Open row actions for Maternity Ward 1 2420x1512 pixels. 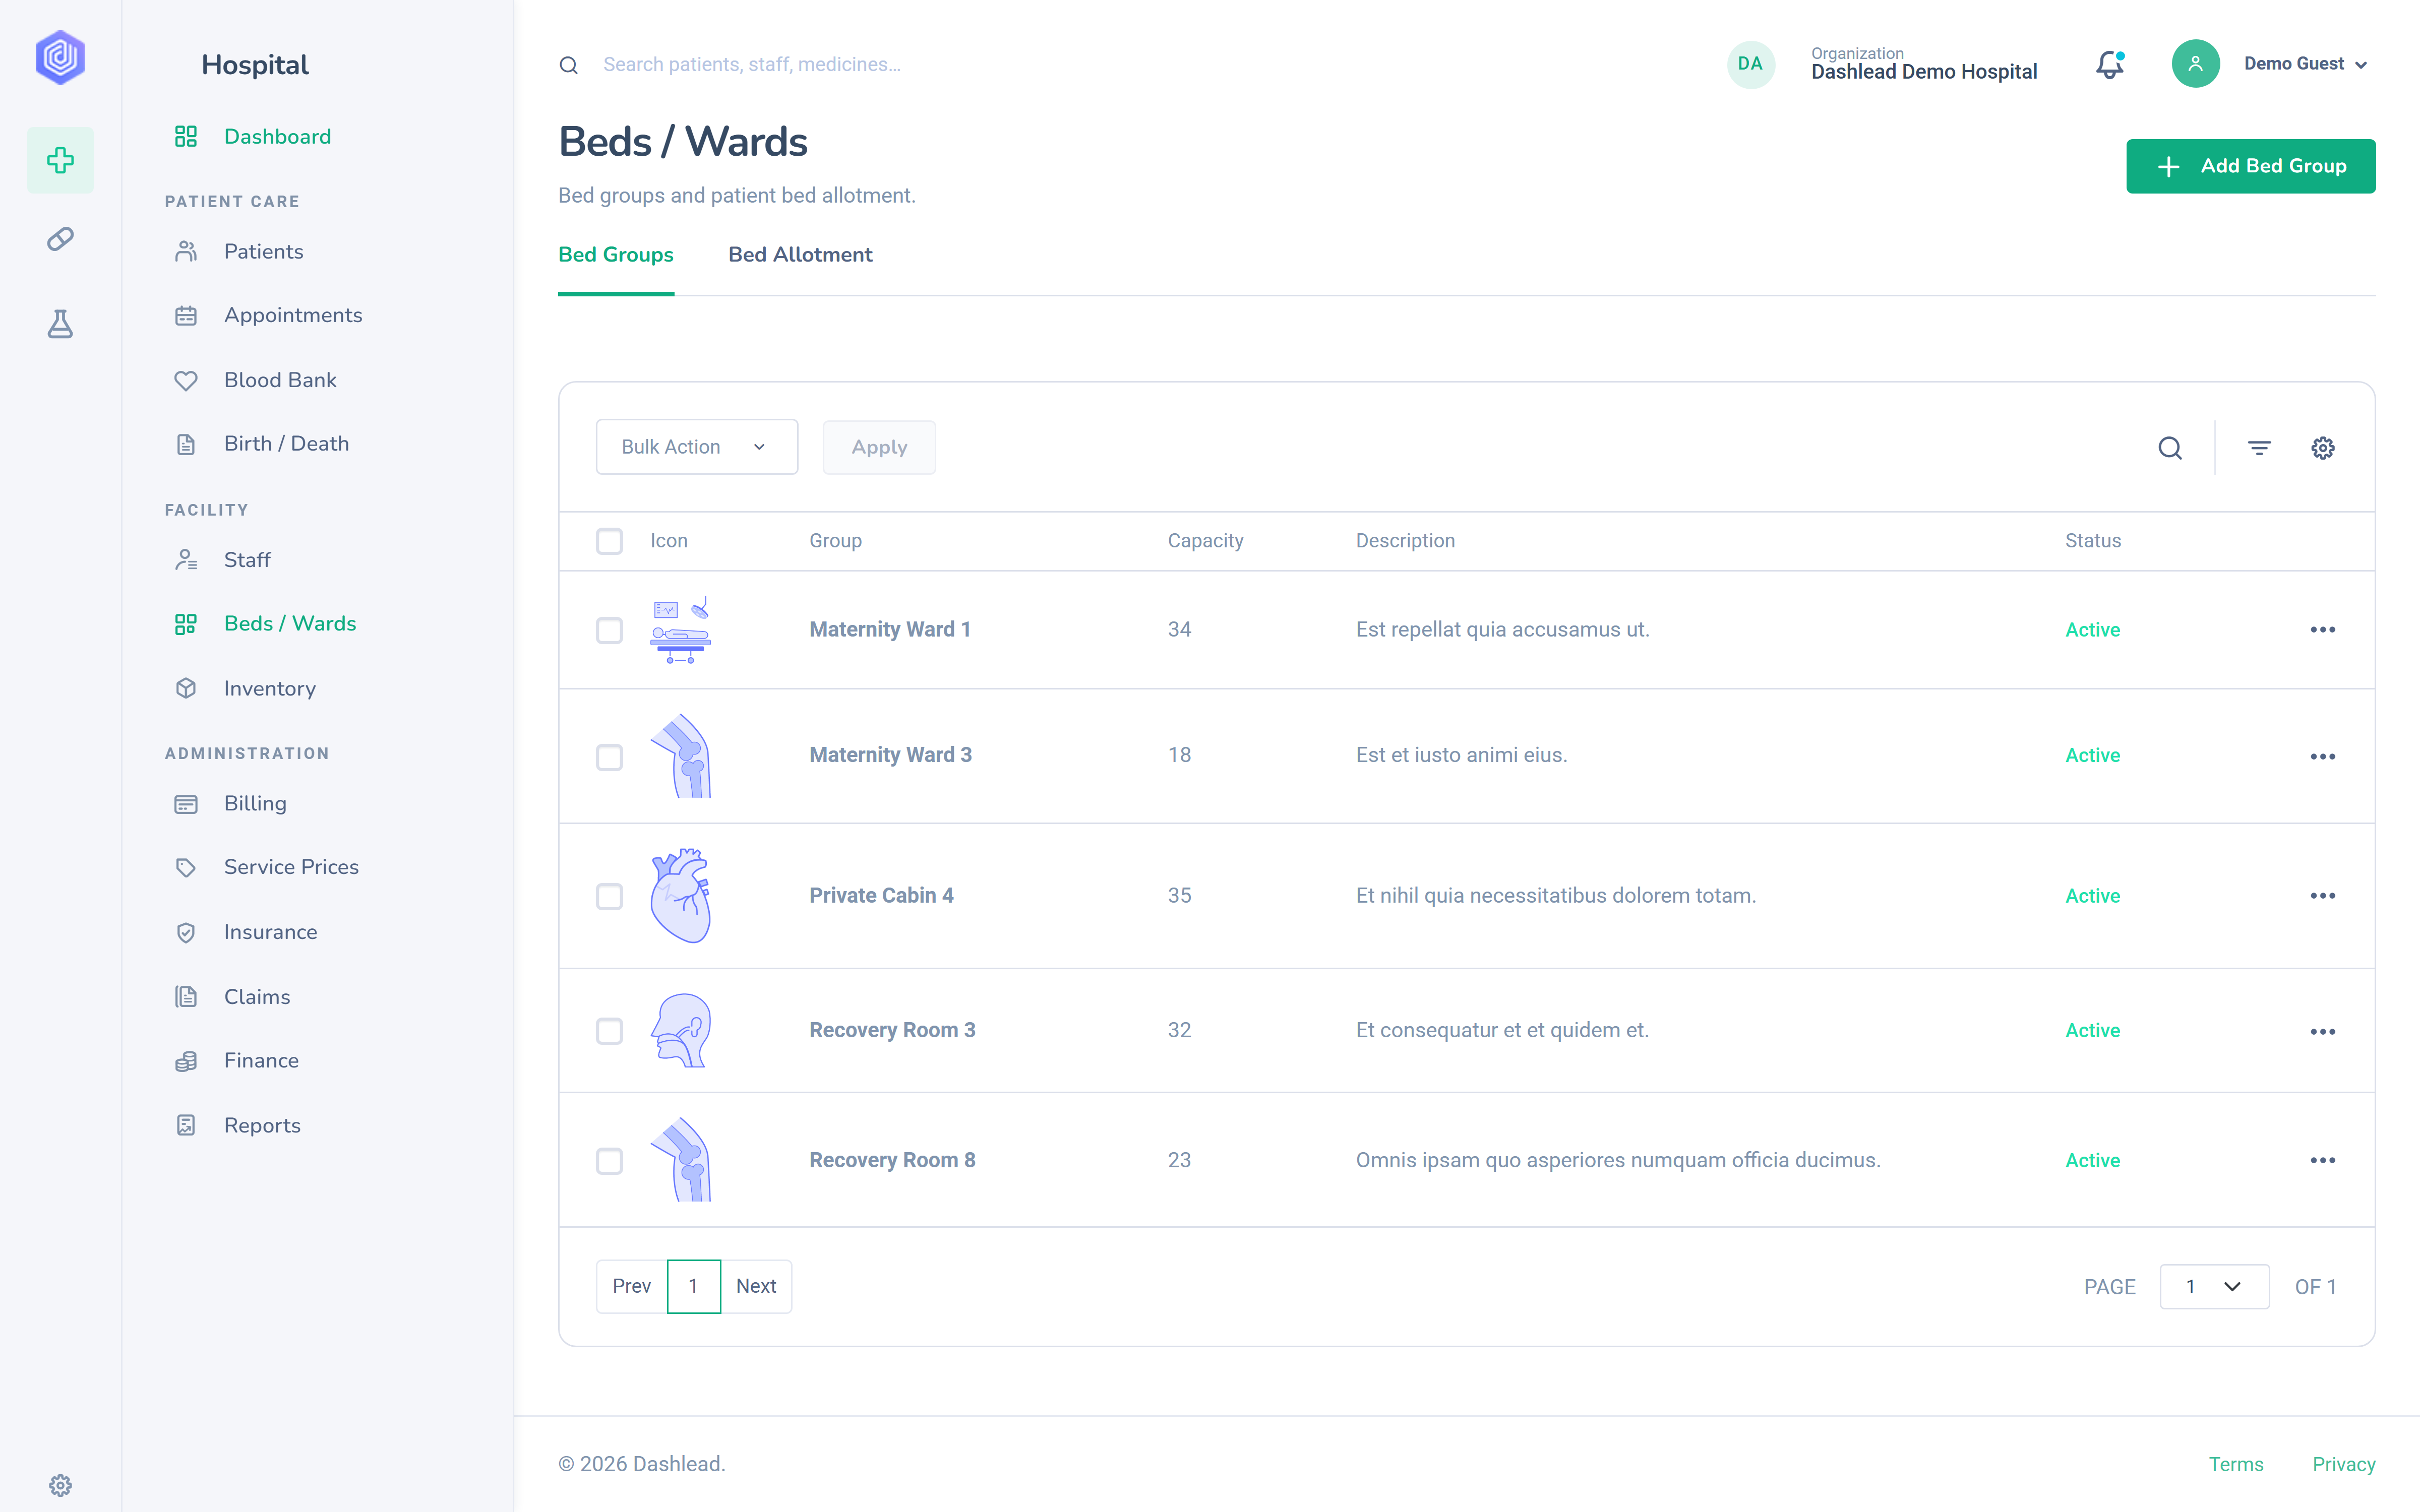[x=2323, y=630]
